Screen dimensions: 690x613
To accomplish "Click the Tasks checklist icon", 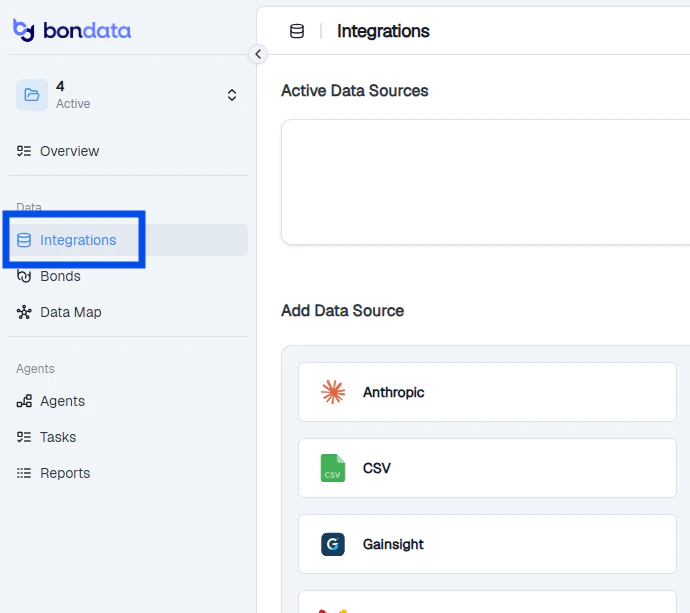I will click(24, 437).
